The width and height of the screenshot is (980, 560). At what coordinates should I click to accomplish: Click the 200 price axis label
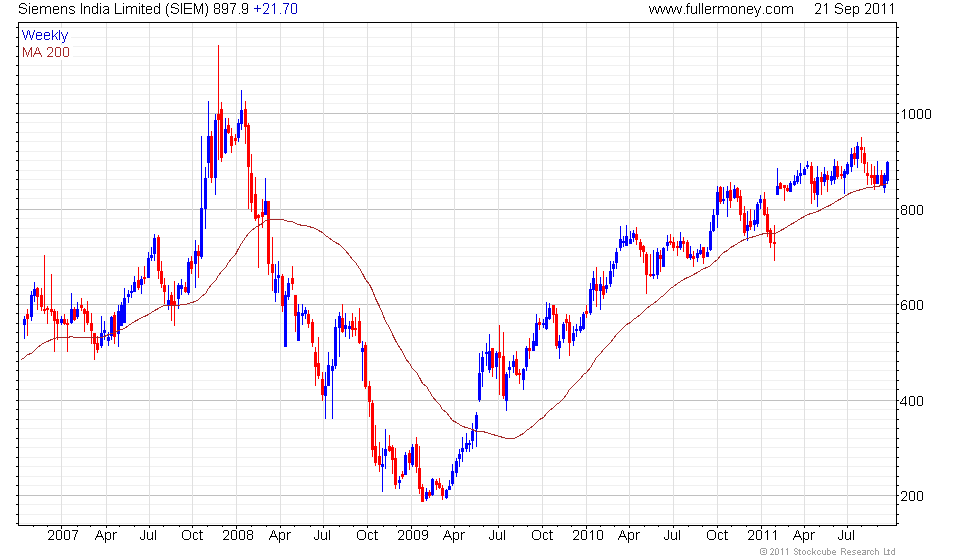[912, 496]
